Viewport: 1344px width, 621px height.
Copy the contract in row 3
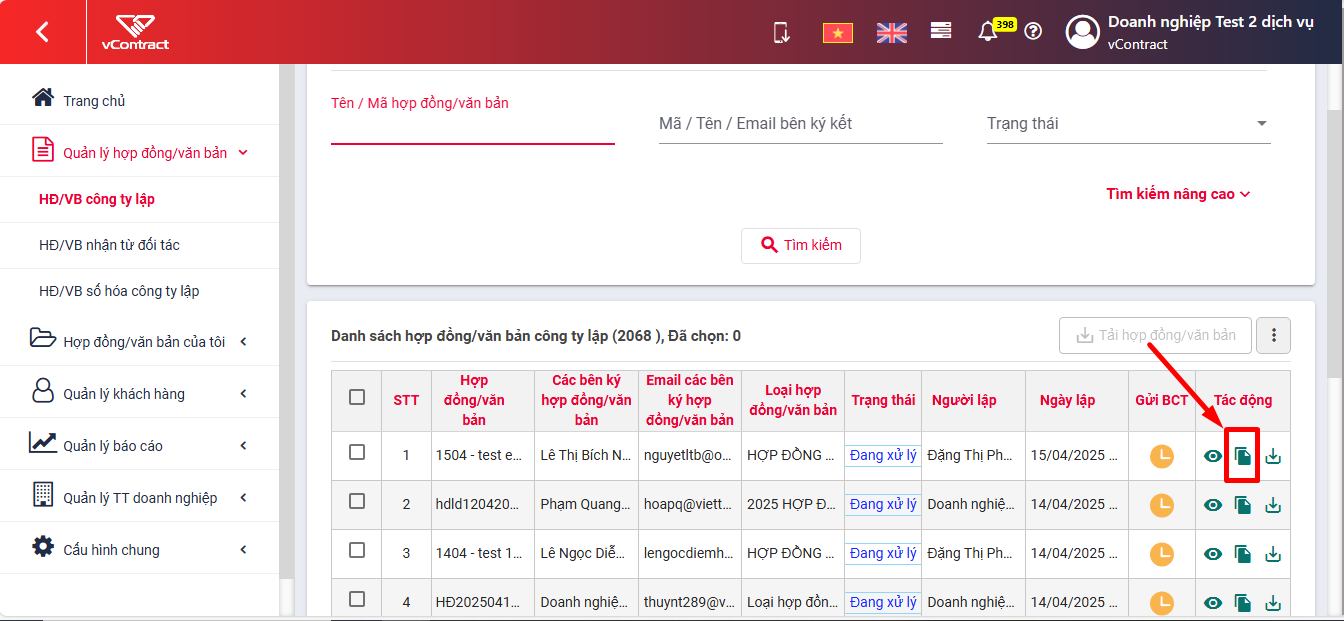pyautogui.click(x=1242, y=553)
